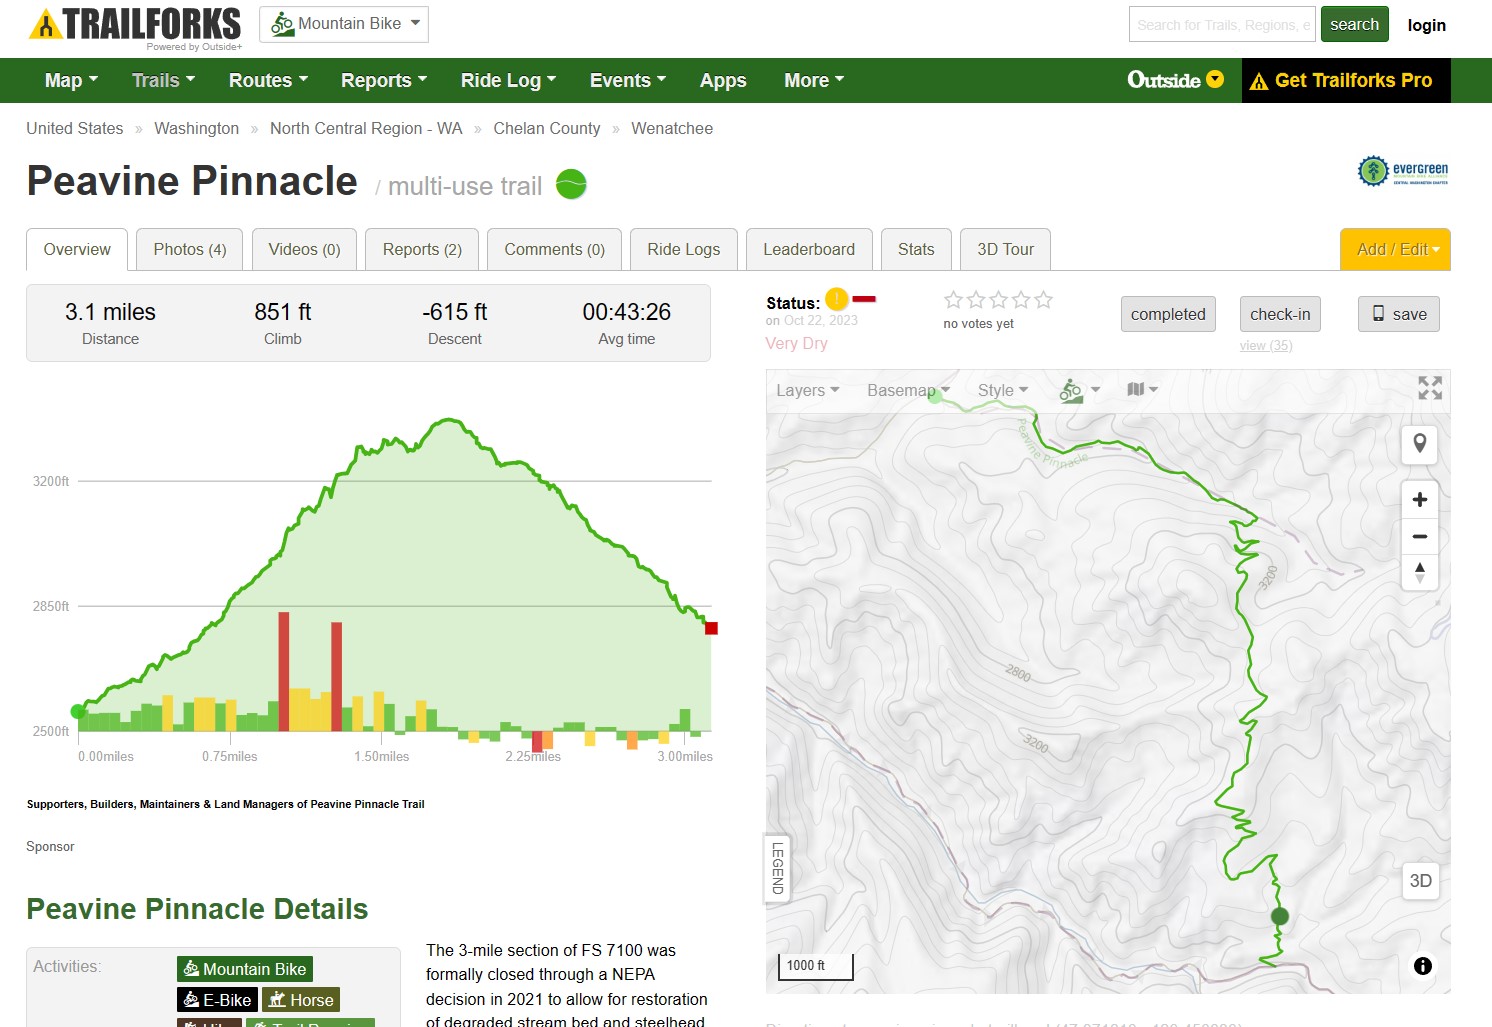
Task: Click Get Trailforks Pro button
Action: (x=1346, y=80)
